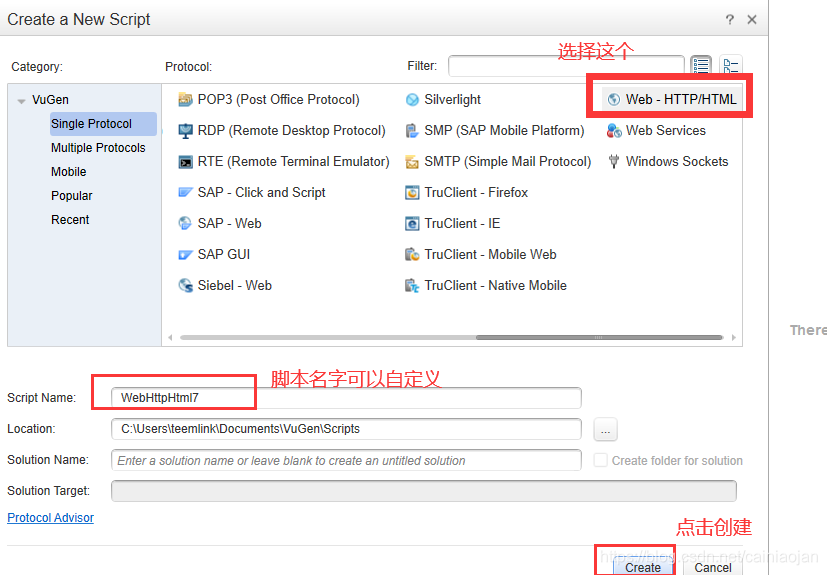
Task: Click the Location path field
Action: tap(347, 429)
